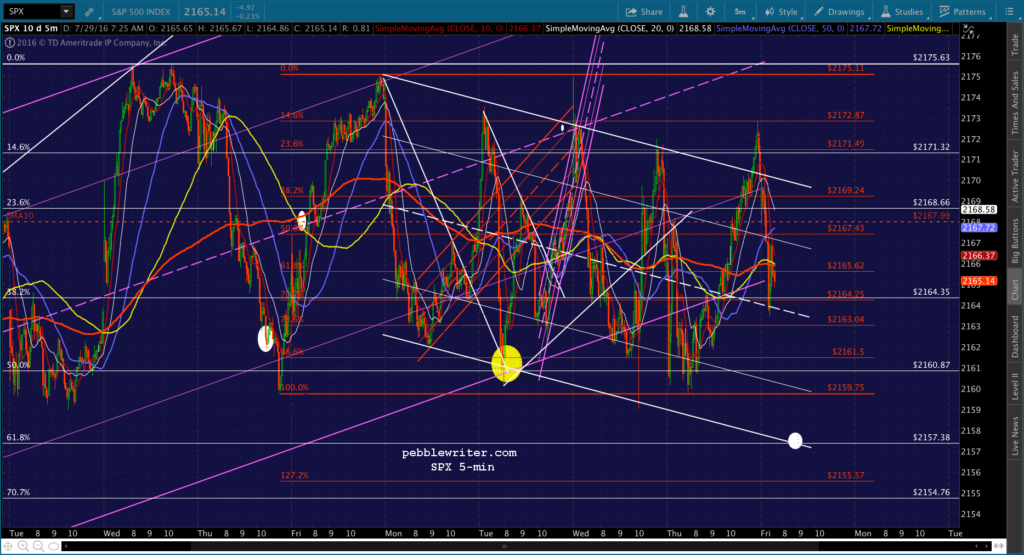
Task: Open the Big Buttons side tab
Action: 1015,240
